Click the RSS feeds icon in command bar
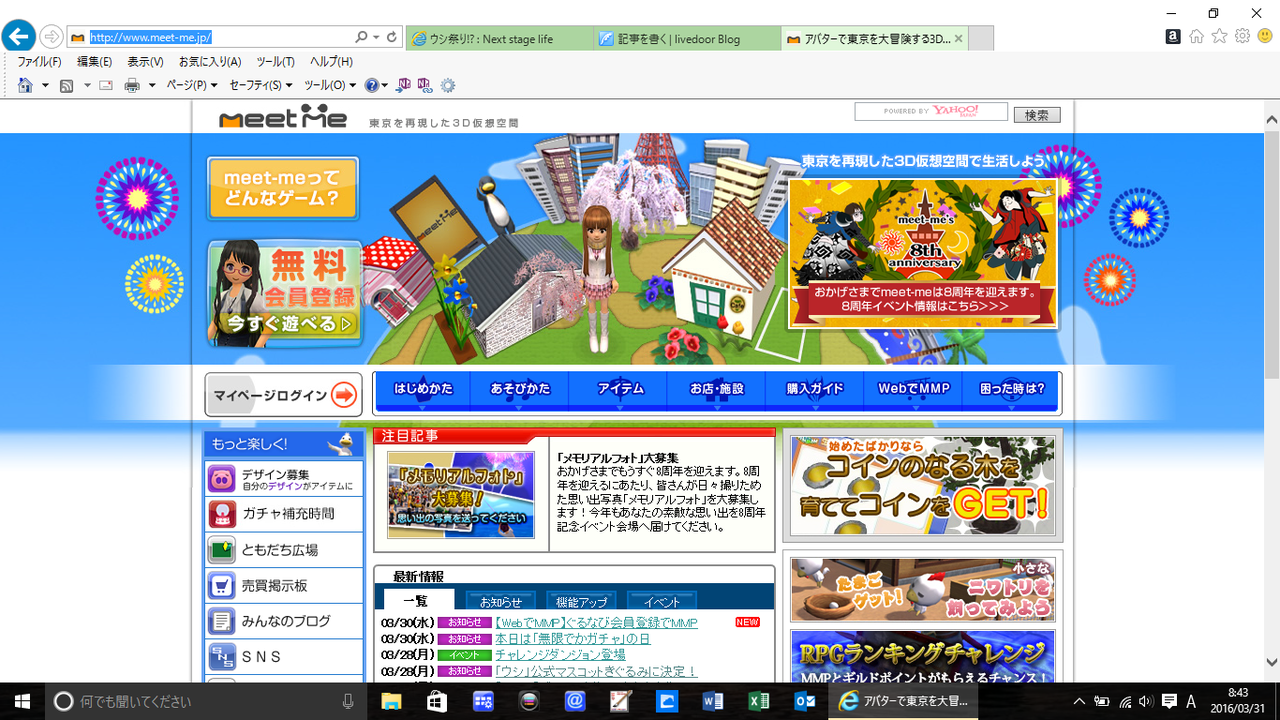The height and width of the screenshot is (720, 1280). [x=67, y=86]
